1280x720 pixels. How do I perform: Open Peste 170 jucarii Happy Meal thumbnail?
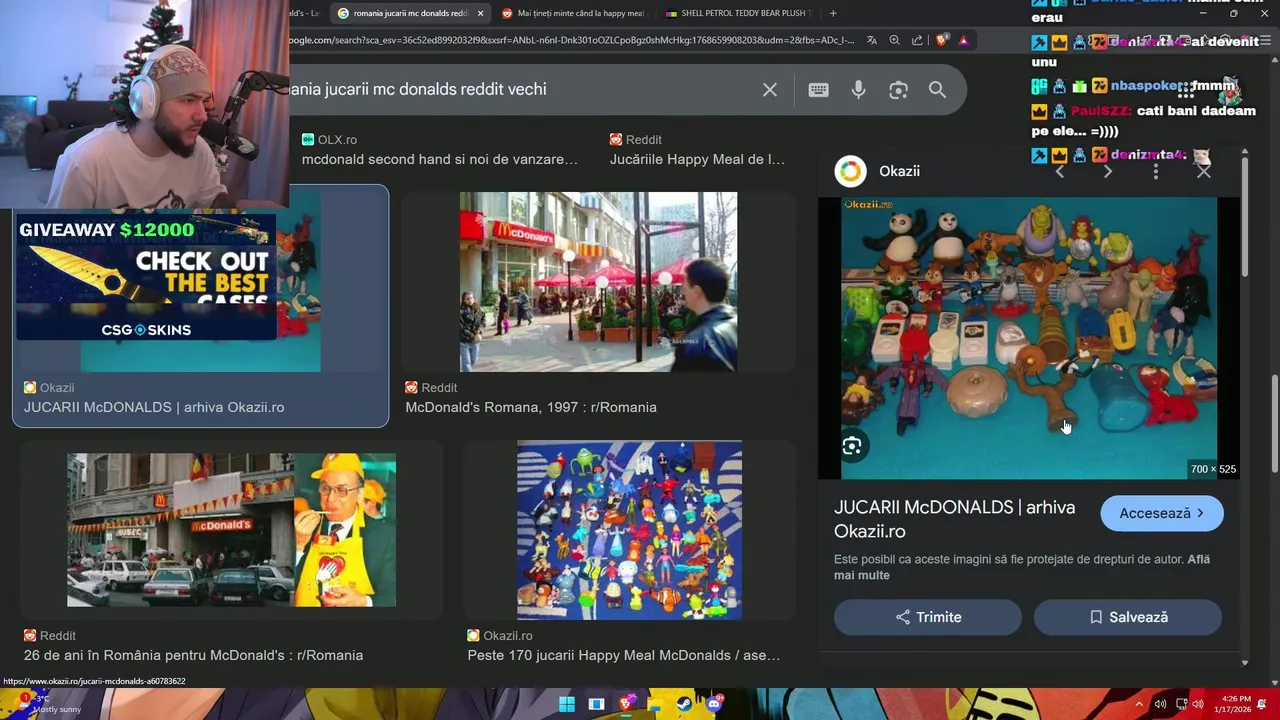629,530
